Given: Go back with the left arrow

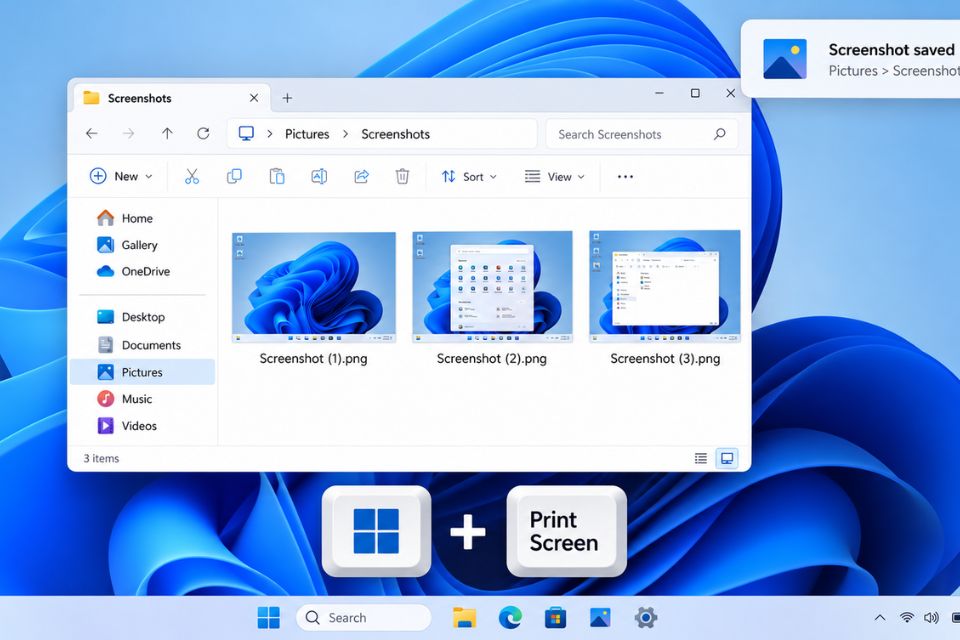Looking at the screenshot, I should 92,134.
